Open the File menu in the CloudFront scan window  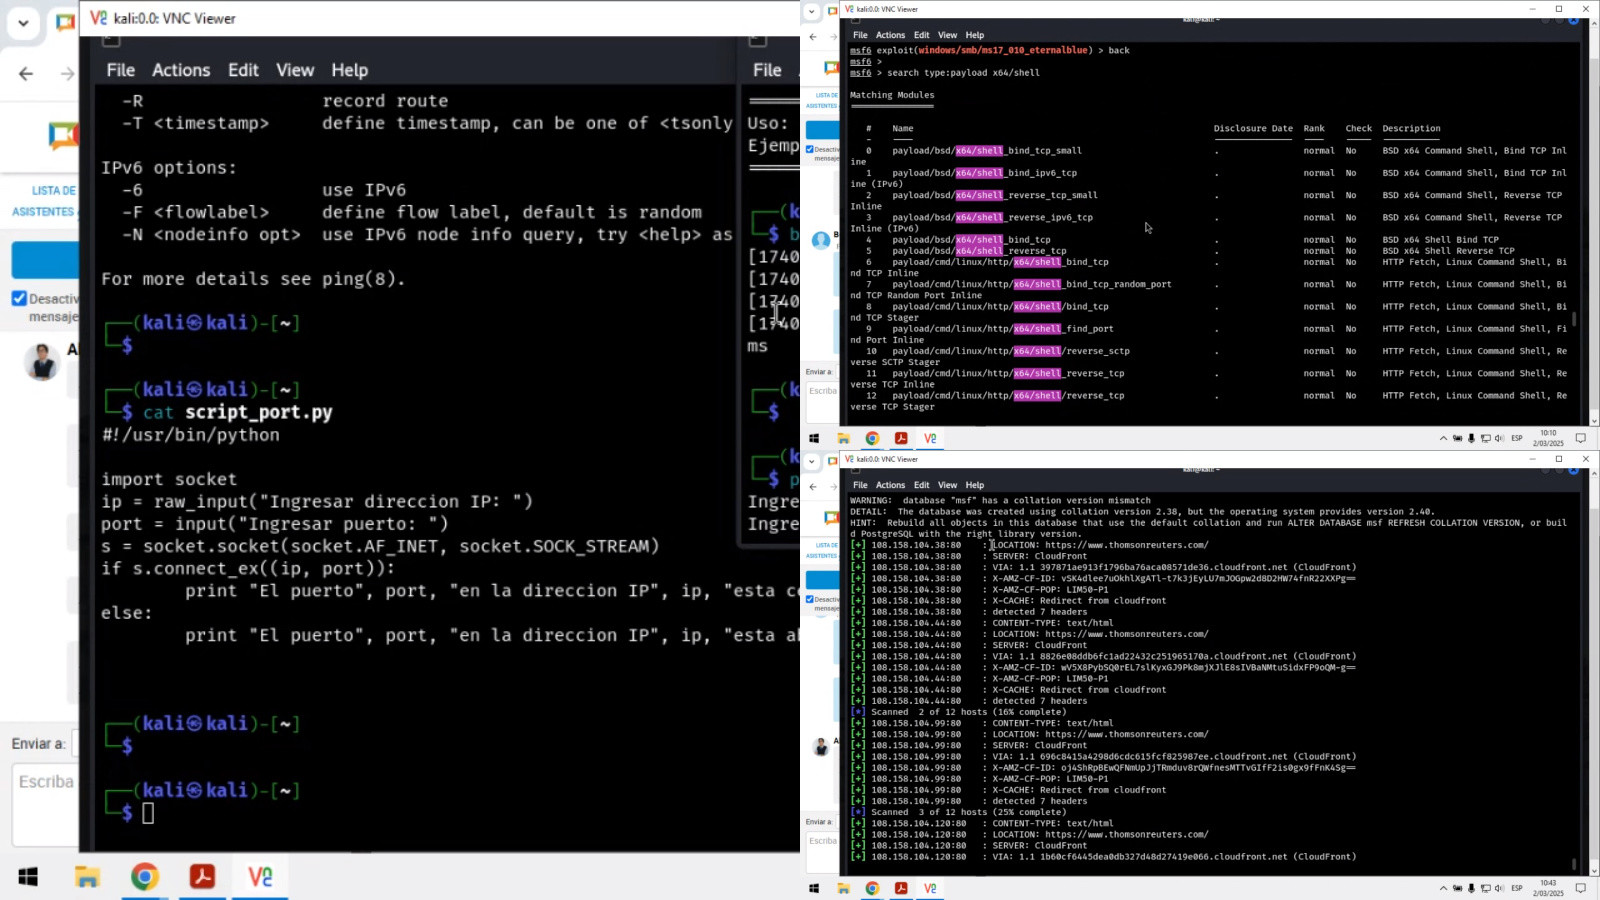tap(860, 485)
